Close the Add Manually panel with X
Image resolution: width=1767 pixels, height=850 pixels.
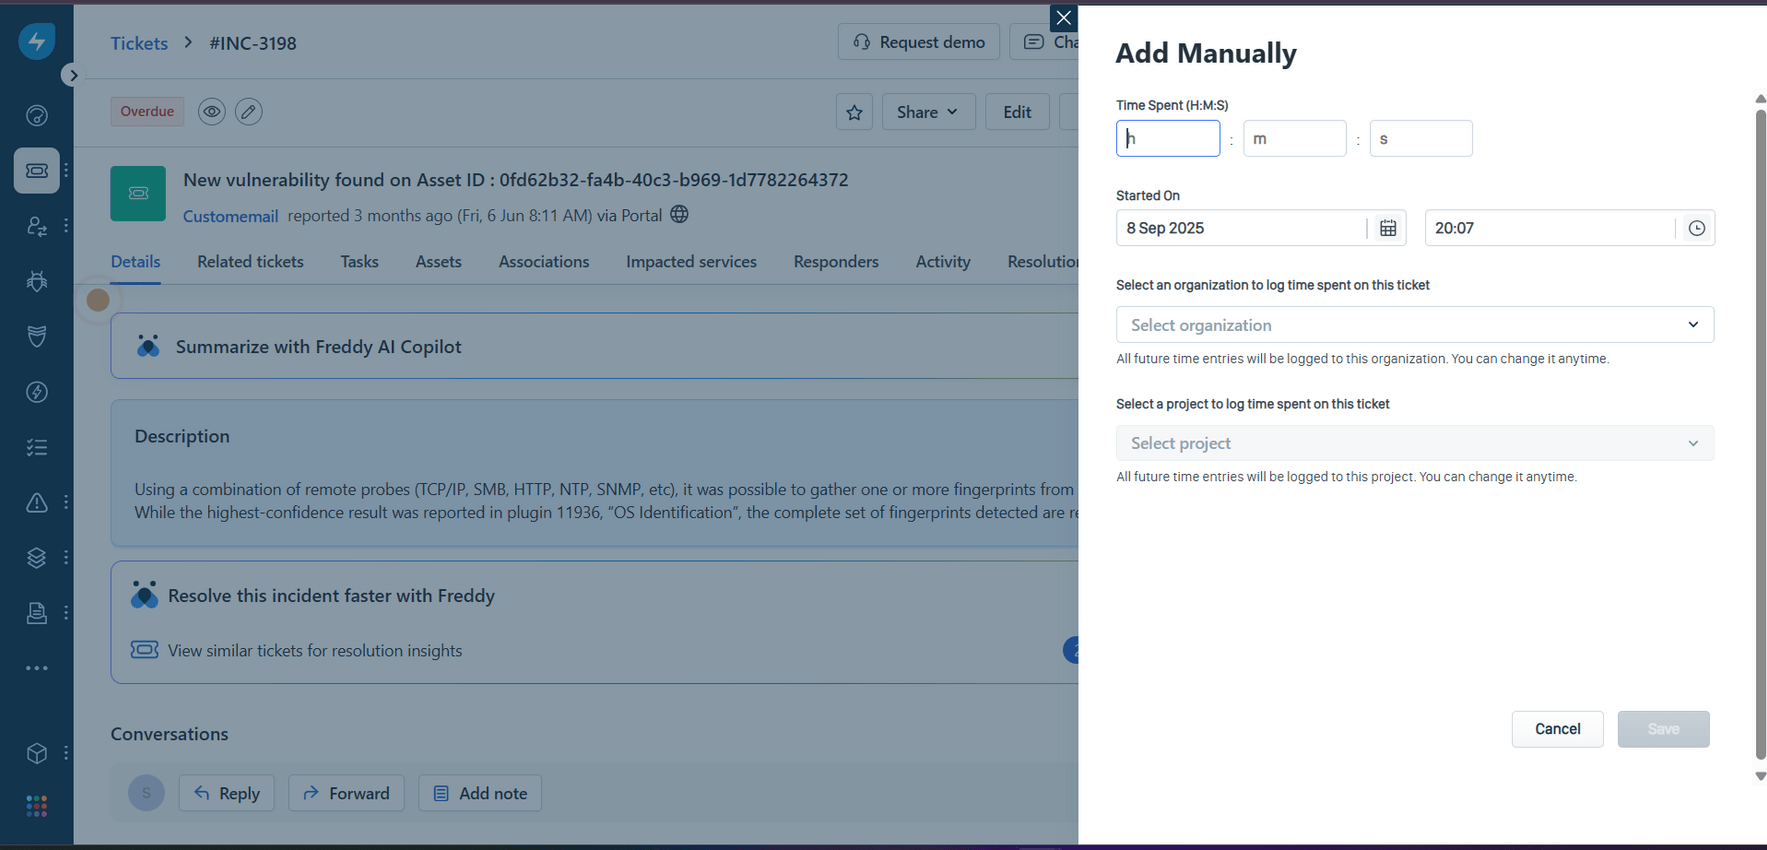coord(1063,18)
